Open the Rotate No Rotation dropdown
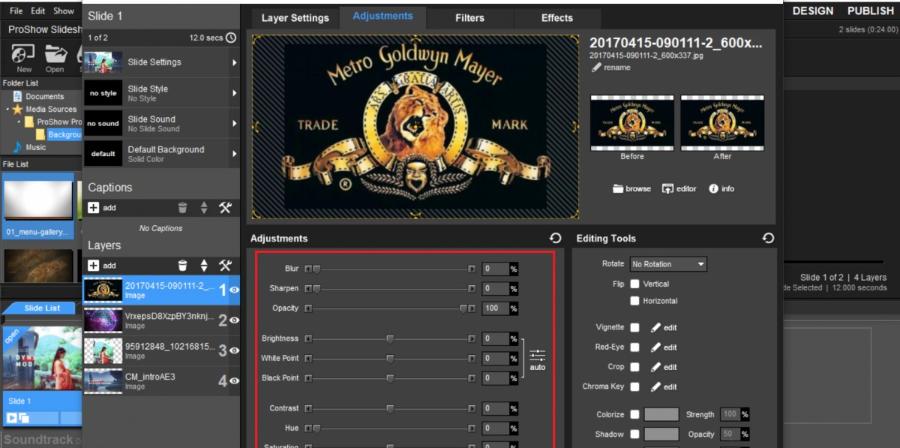 [668, 264]
